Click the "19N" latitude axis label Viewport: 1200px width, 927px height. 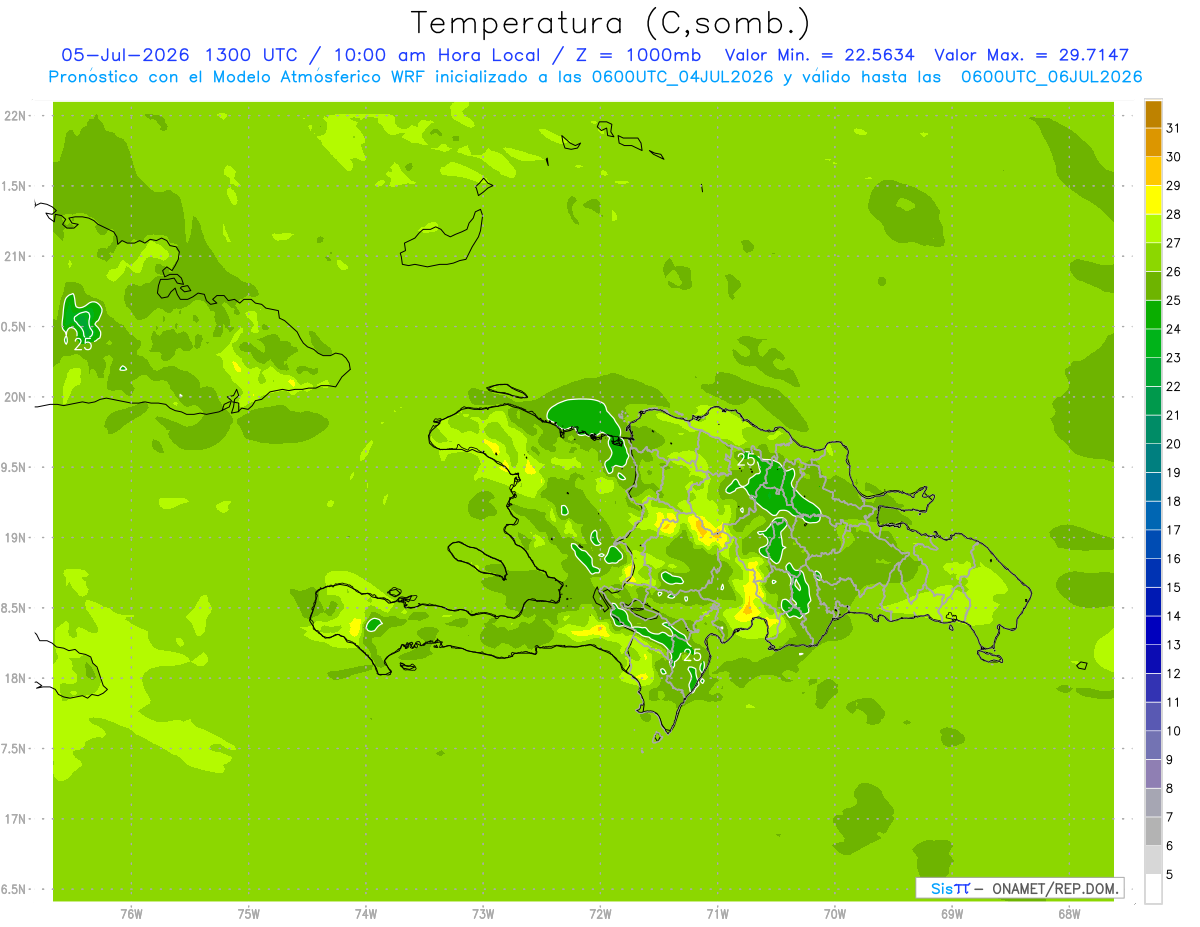click(15, 538)
